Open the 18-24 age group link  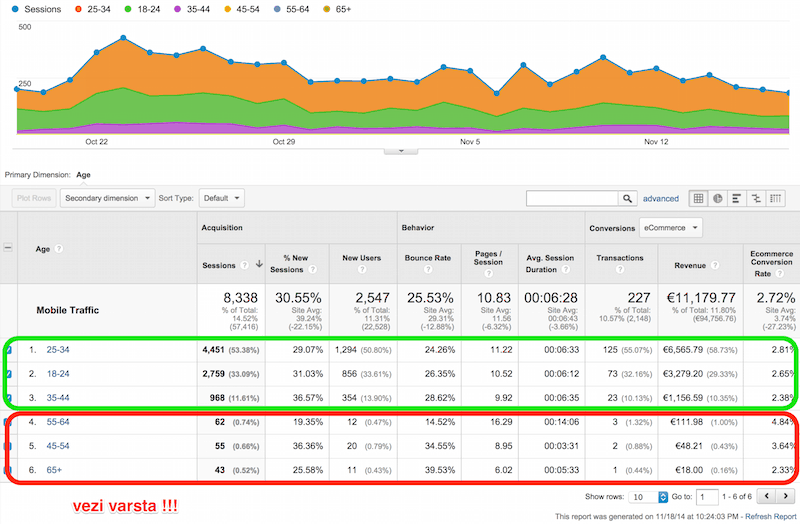58,373
